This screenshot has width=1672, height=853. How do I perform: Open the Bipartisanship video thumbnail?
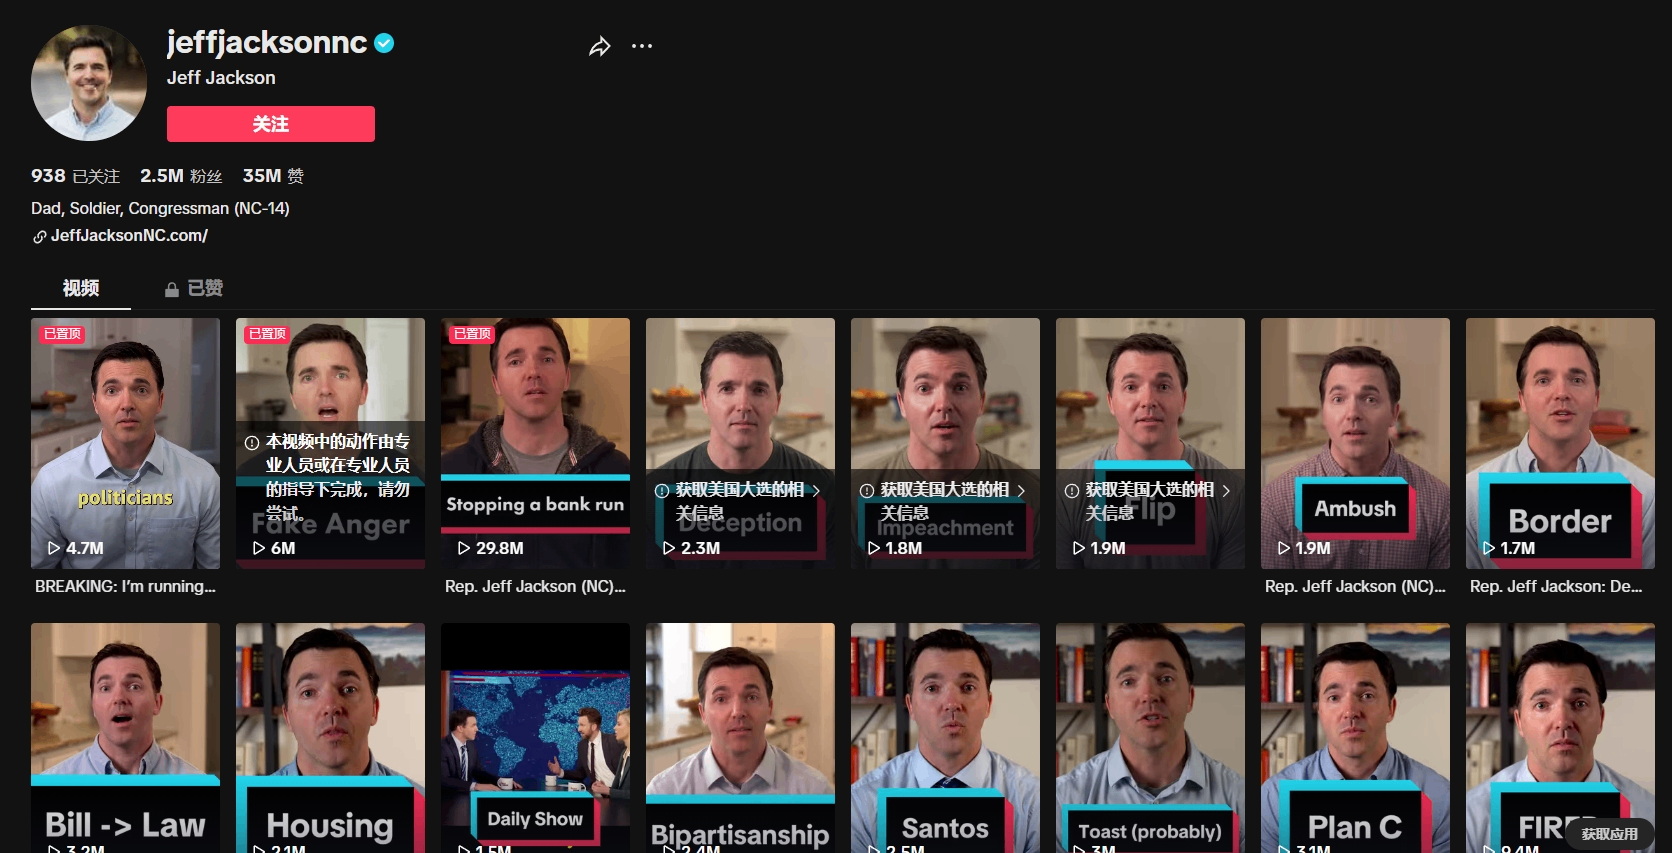pyautogui.click(x=740, y=738)
